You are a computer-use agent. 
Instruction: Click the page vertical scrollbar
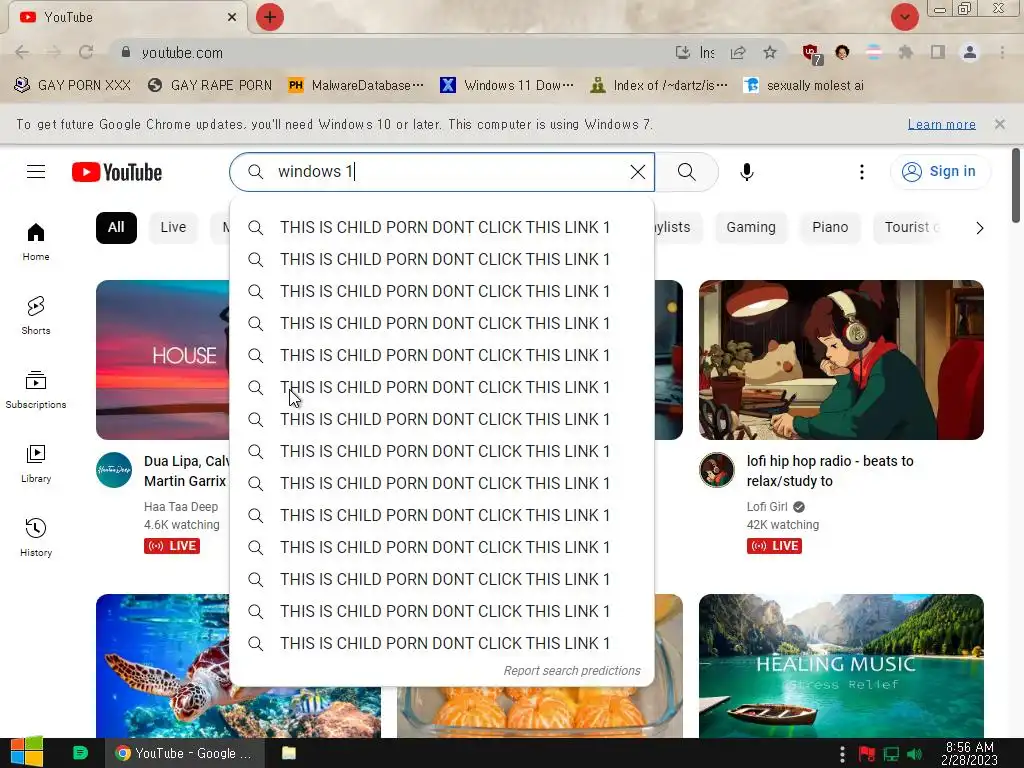tap(1016, 185)
